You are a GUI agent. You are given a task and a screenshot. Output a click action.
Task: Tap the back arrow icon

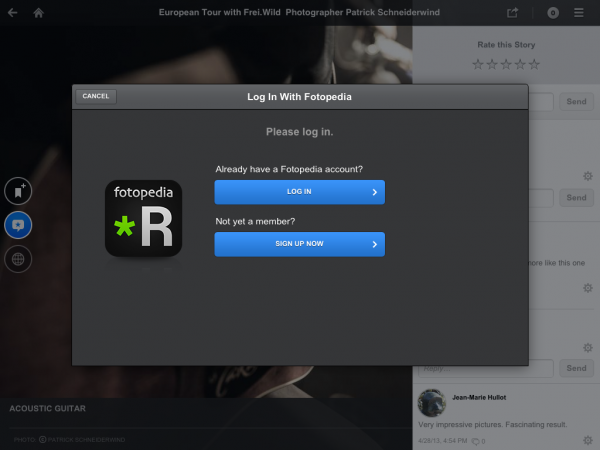click(13, 13)
